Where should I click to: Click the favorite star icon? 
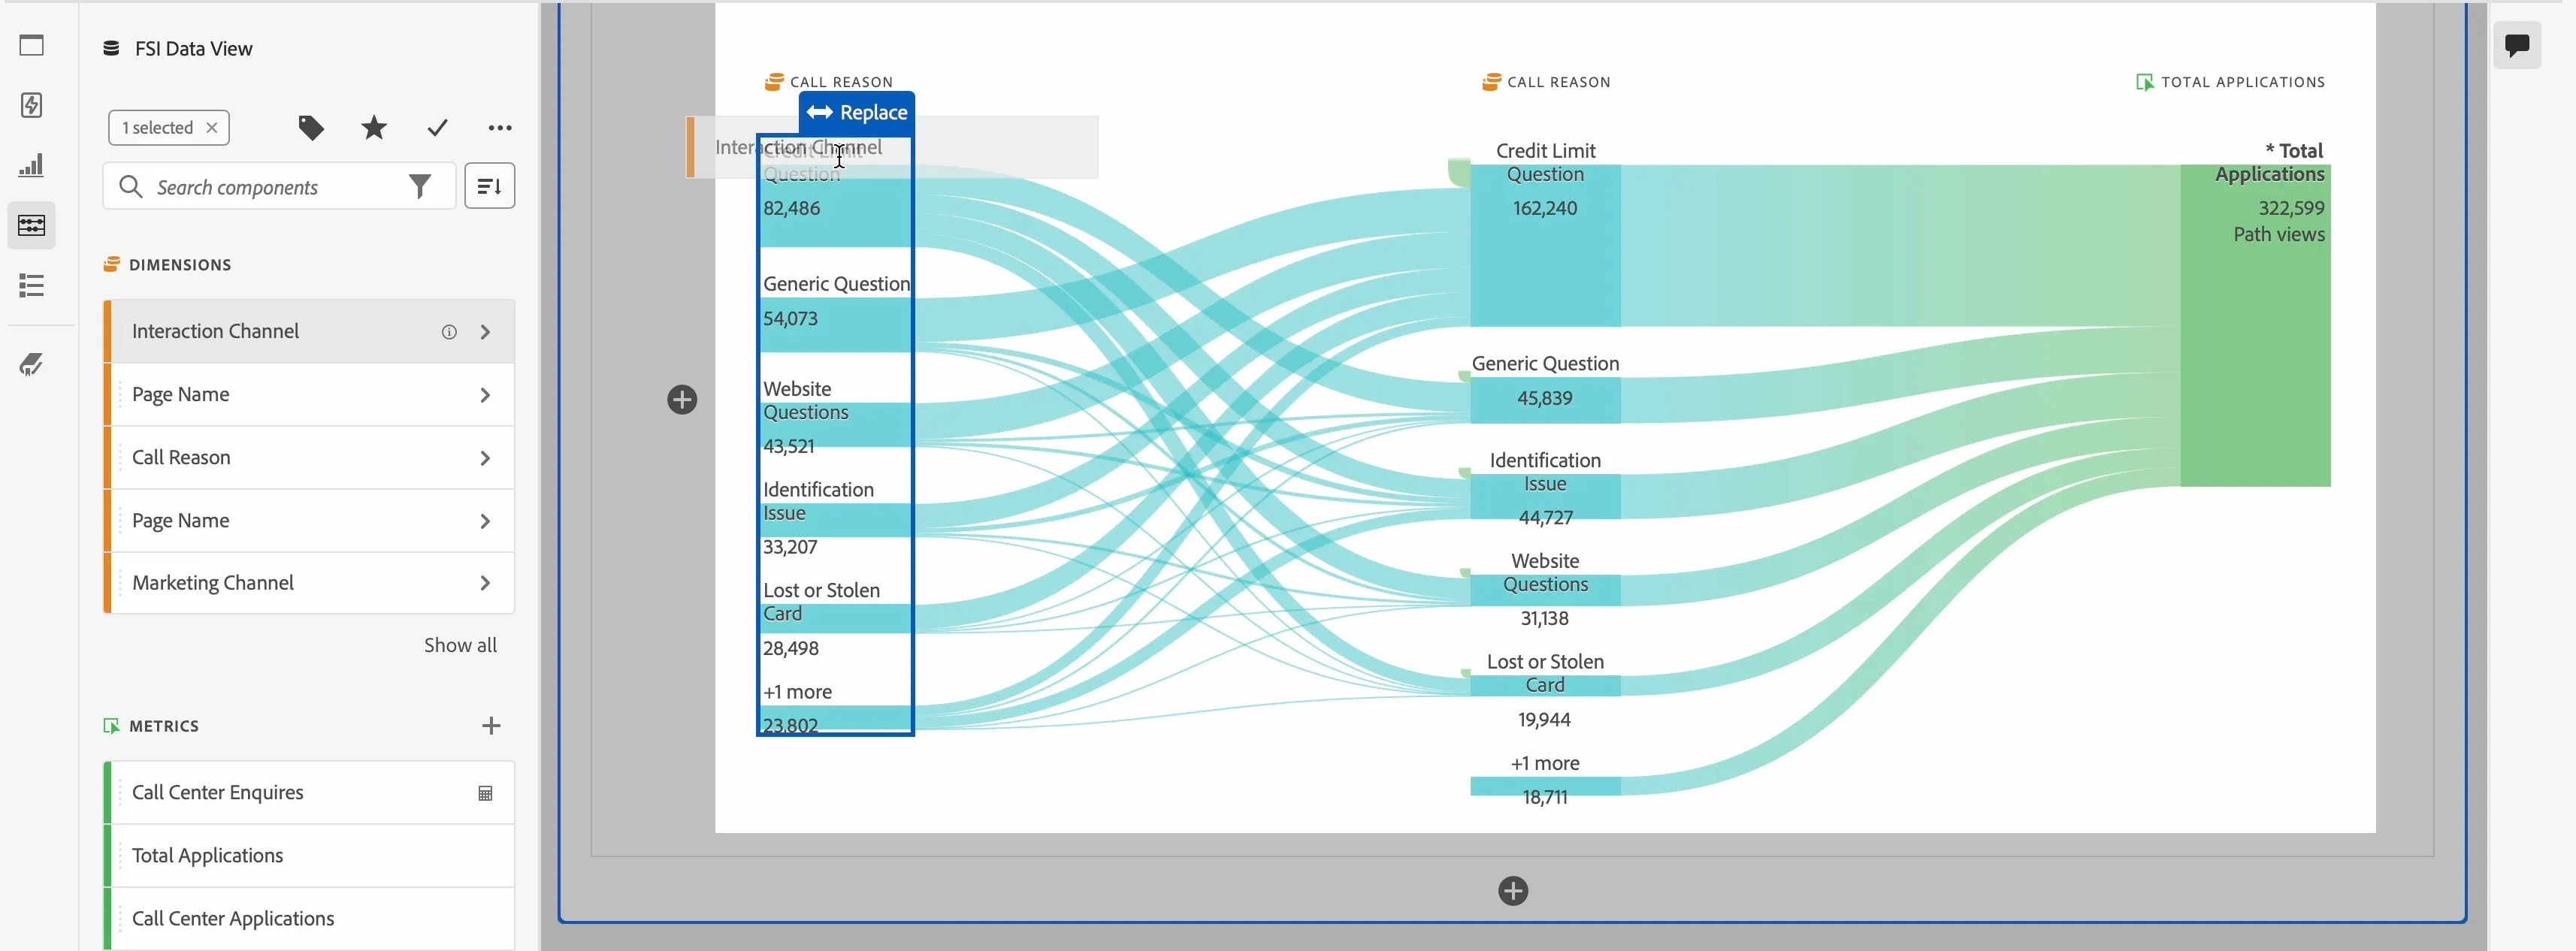point(375,128)
